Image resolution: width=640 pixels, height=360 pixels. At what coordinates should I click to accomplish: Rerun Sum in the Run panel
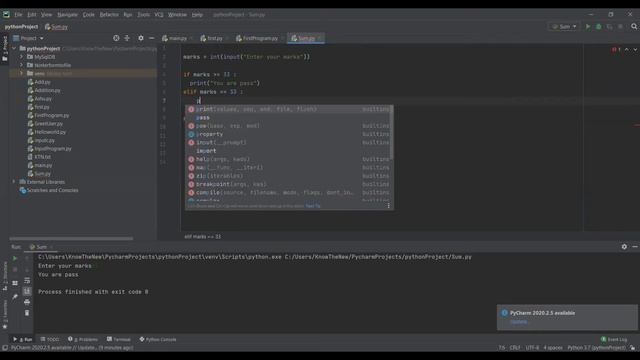(15, 258)
